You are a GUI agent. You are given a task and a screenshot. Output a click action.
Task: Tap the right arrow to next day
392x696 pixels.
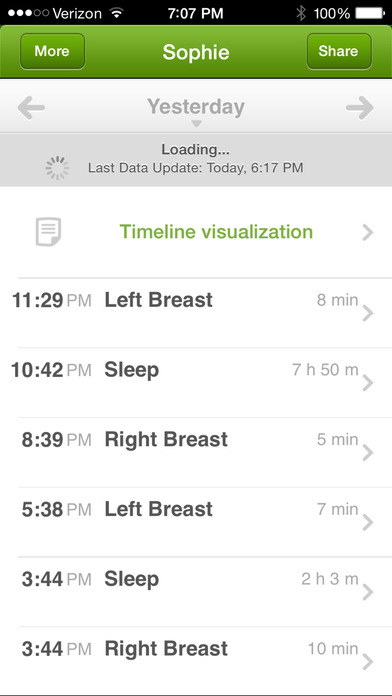click(360, 108)
